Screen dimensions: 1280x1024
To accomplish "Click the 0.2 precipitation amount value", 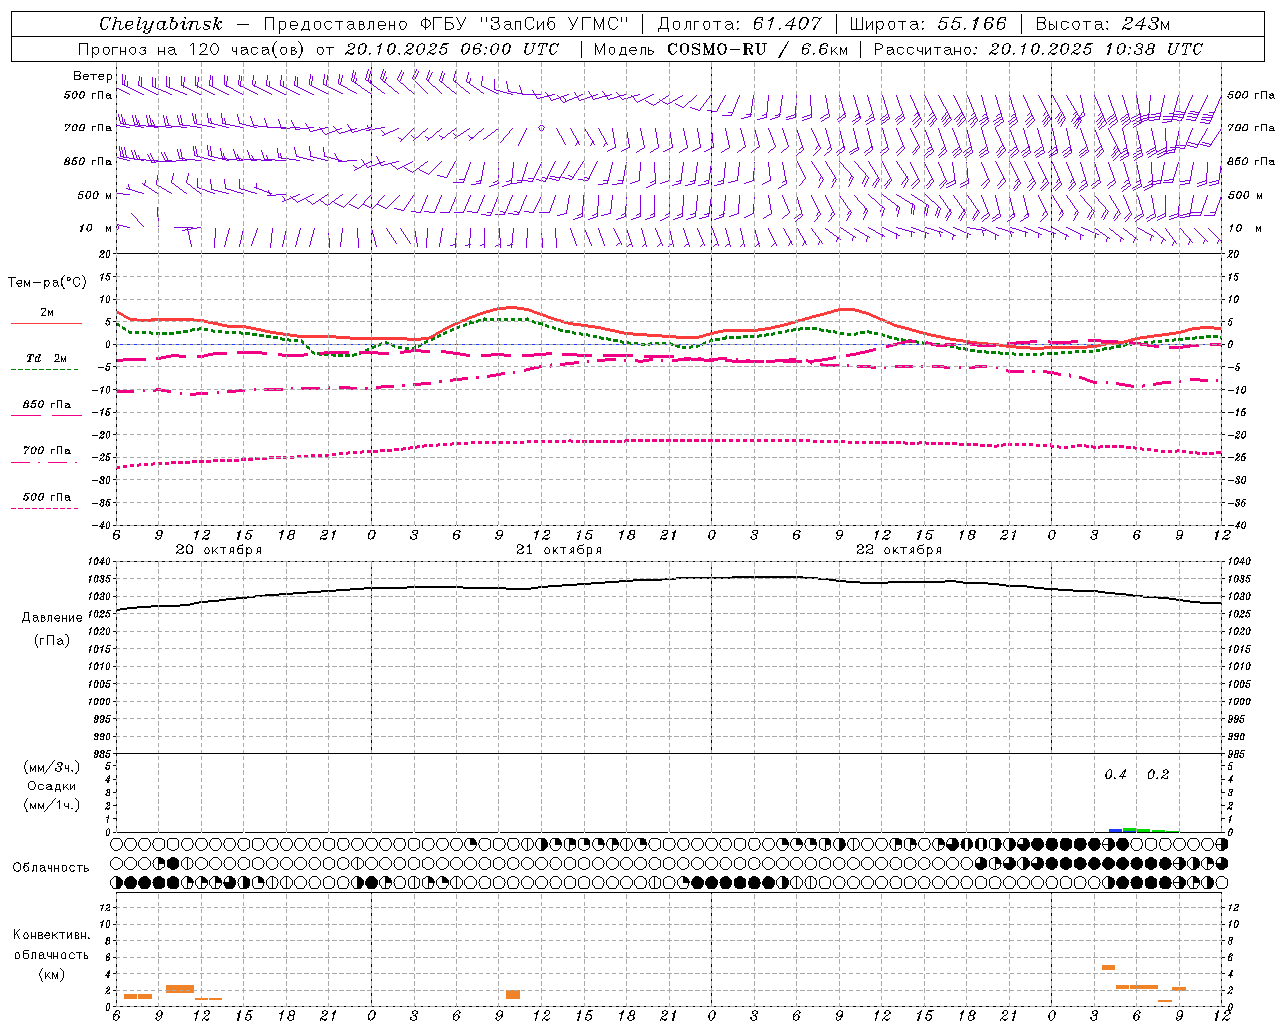I will point(1158,775).
